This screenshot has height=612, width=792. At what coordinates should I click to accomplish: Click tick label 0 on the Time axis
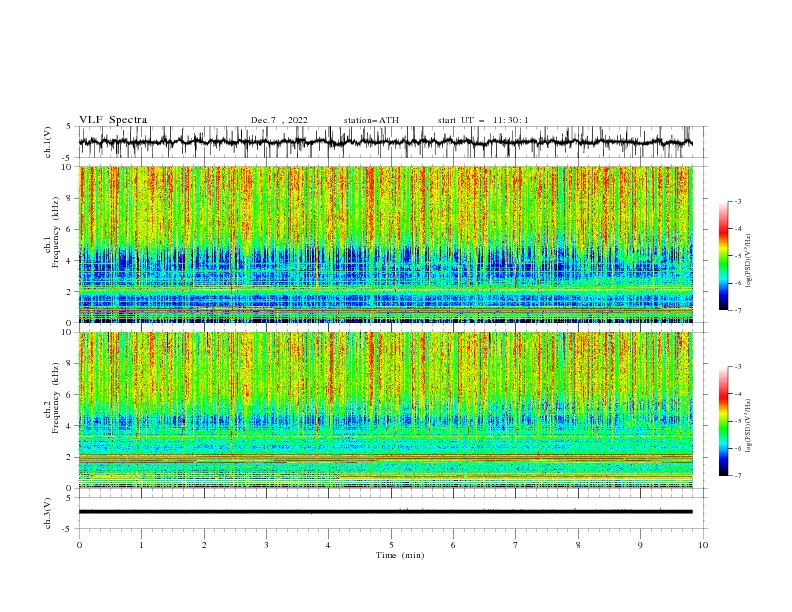click(x=79, y=545)
